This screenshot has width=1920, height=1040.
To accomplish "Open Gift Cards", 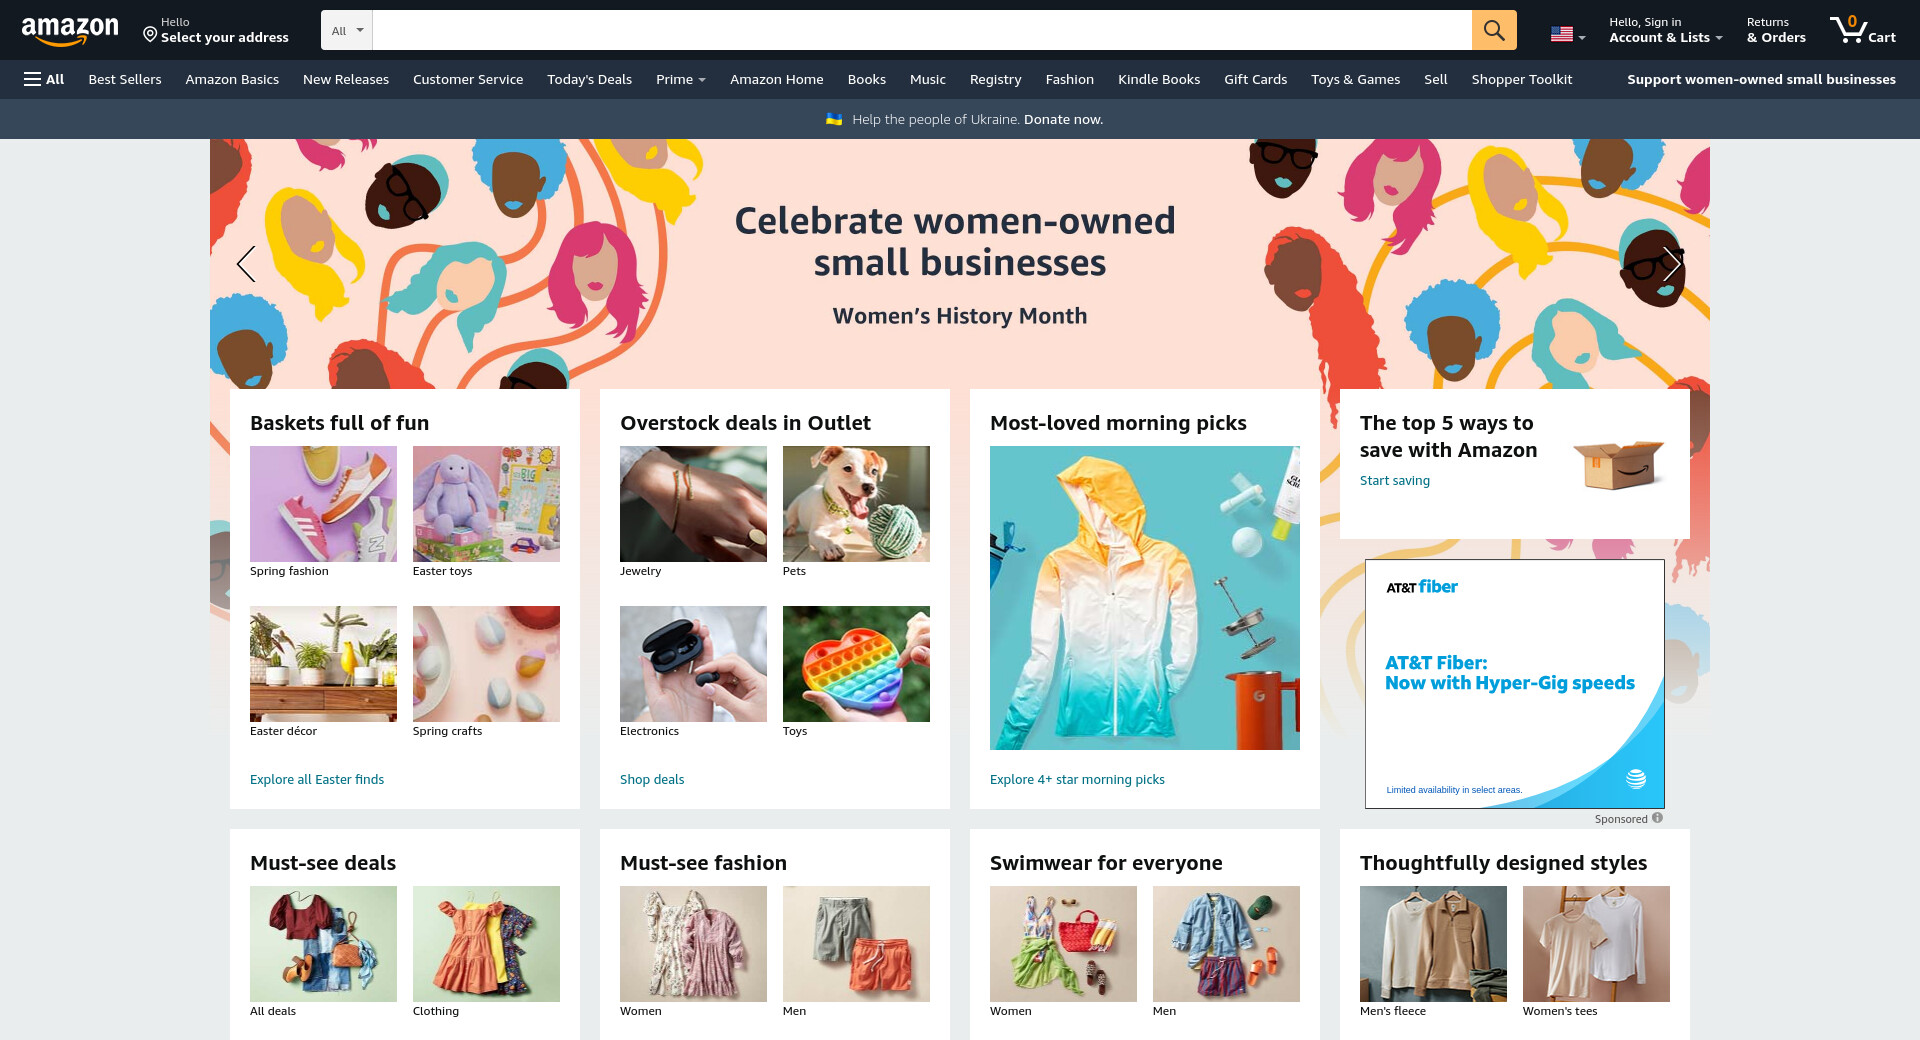I will tap(1256, 79).
